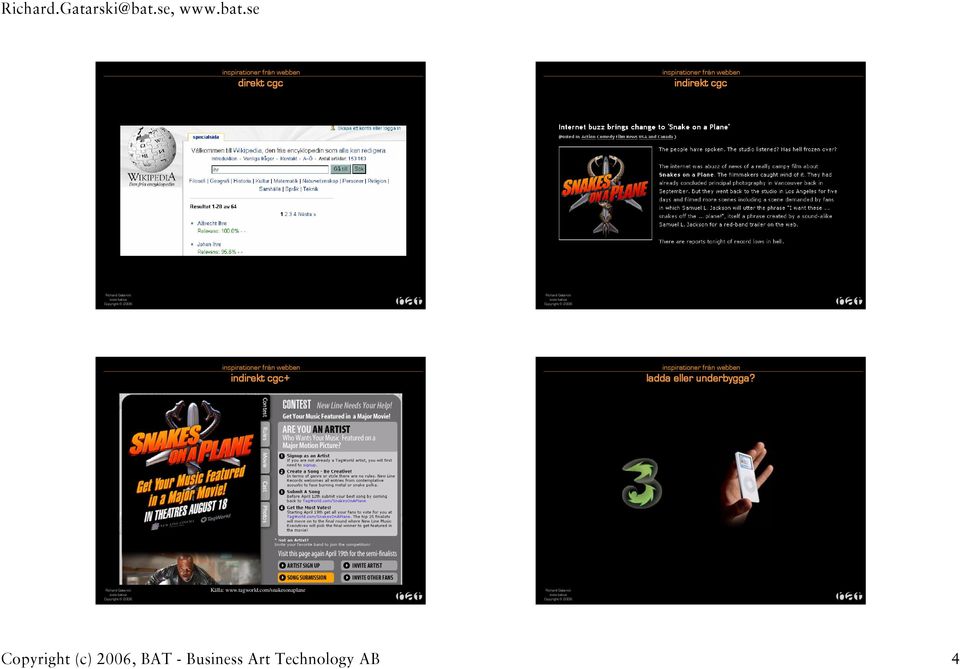
Task: Select the 'specialsida' tab on Wikipedia
Action: (205, 137)
